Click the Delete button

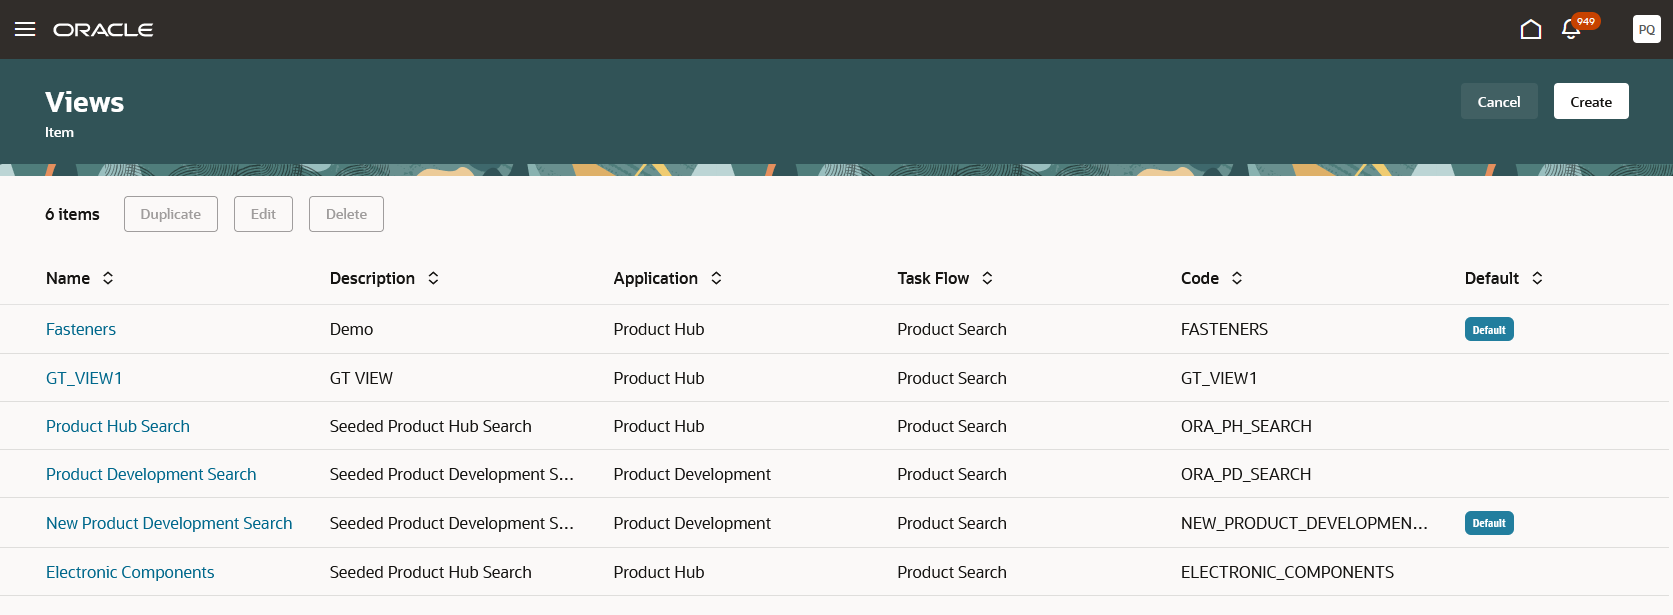(346, 214)
